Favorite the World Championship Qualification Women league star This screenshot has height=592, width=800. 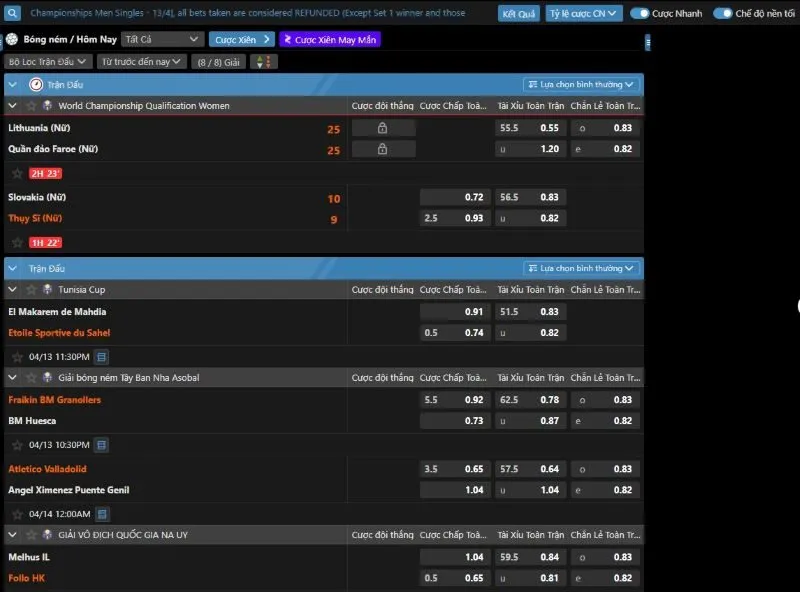tap(31, 106)
